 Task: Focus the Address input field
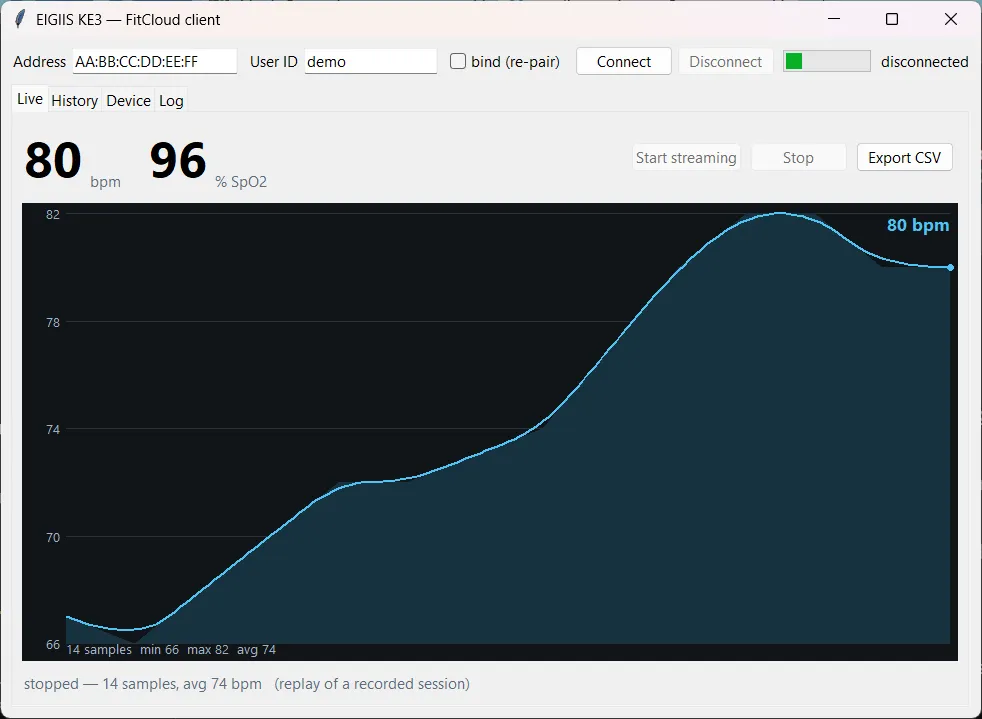pos(155,61)
